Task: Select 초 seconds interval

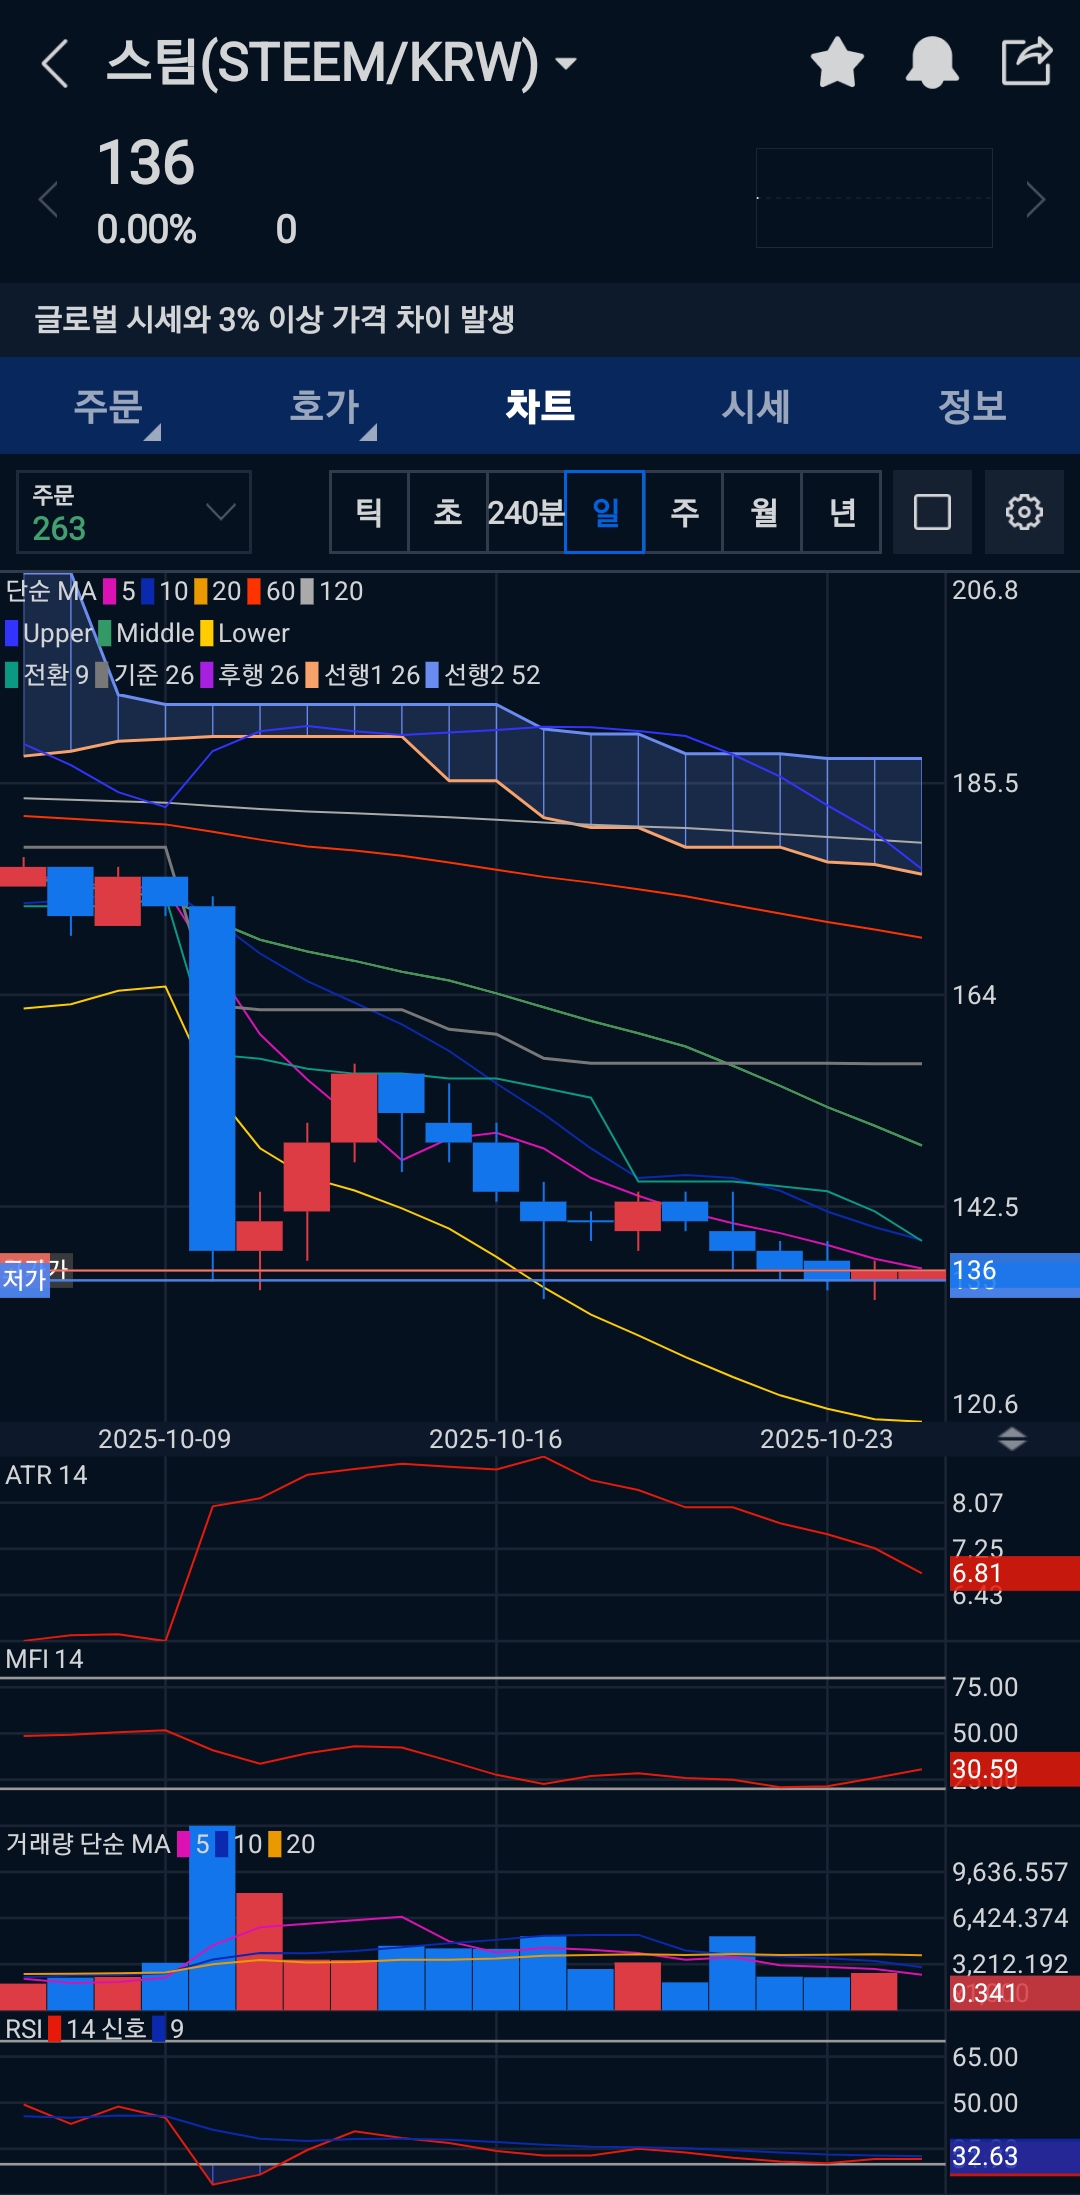Action: pyautogui.click(x=447, y=512)
